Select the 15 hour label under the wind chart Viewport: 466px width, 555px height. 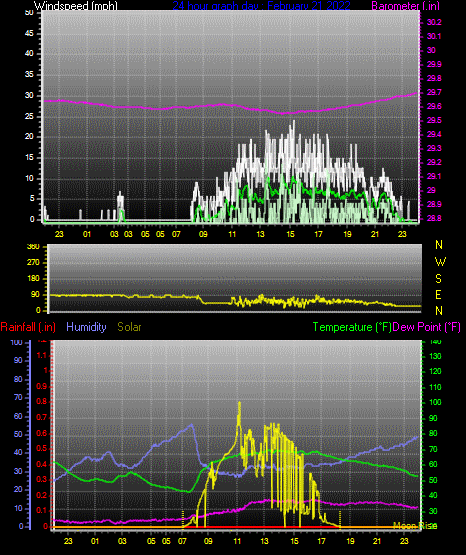[290, 234]
